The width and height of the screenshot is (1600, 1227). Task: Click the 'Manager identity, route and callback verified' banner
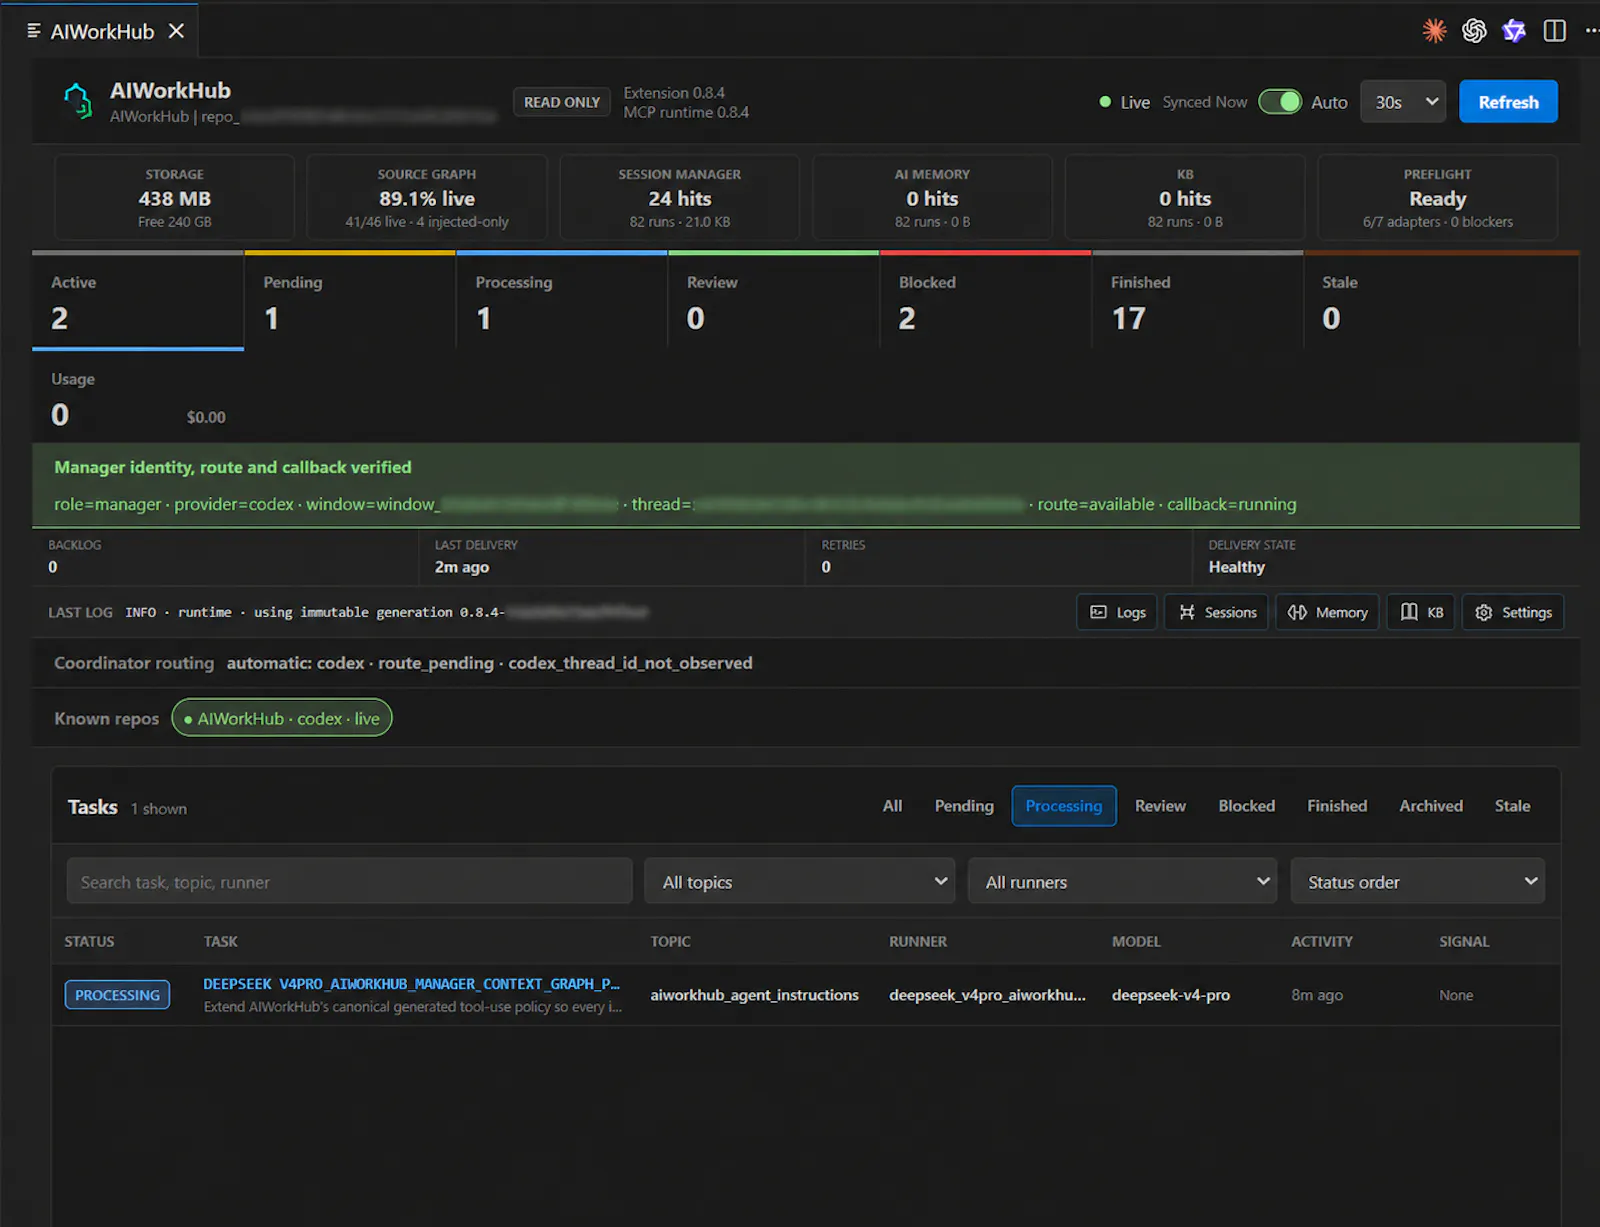click(806, 485)
